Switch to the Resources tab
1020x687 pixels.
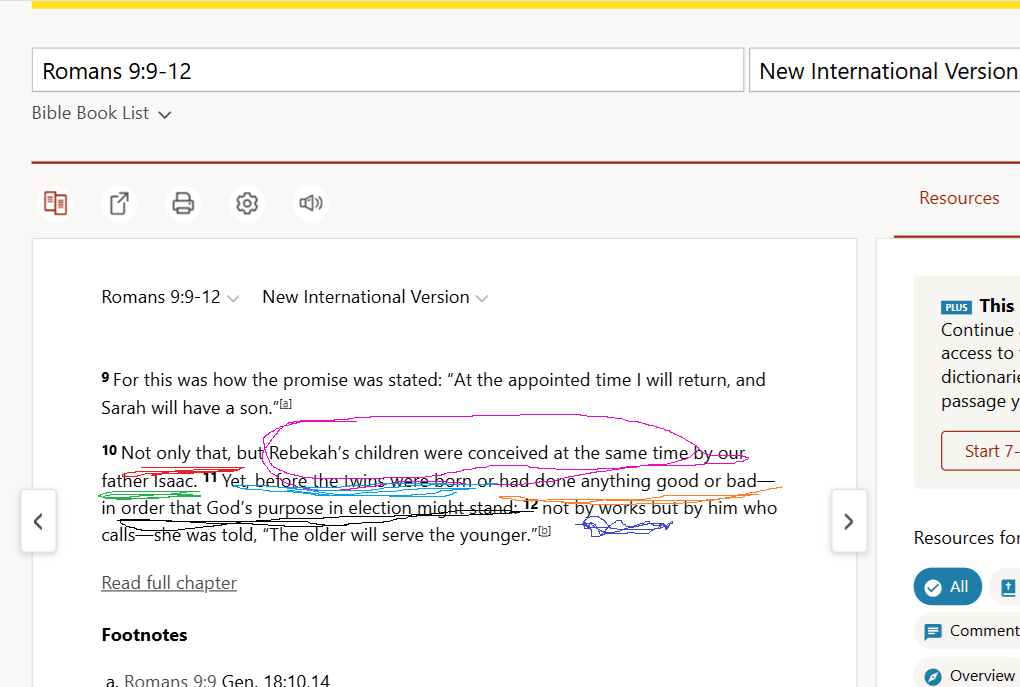click(958, 197)
